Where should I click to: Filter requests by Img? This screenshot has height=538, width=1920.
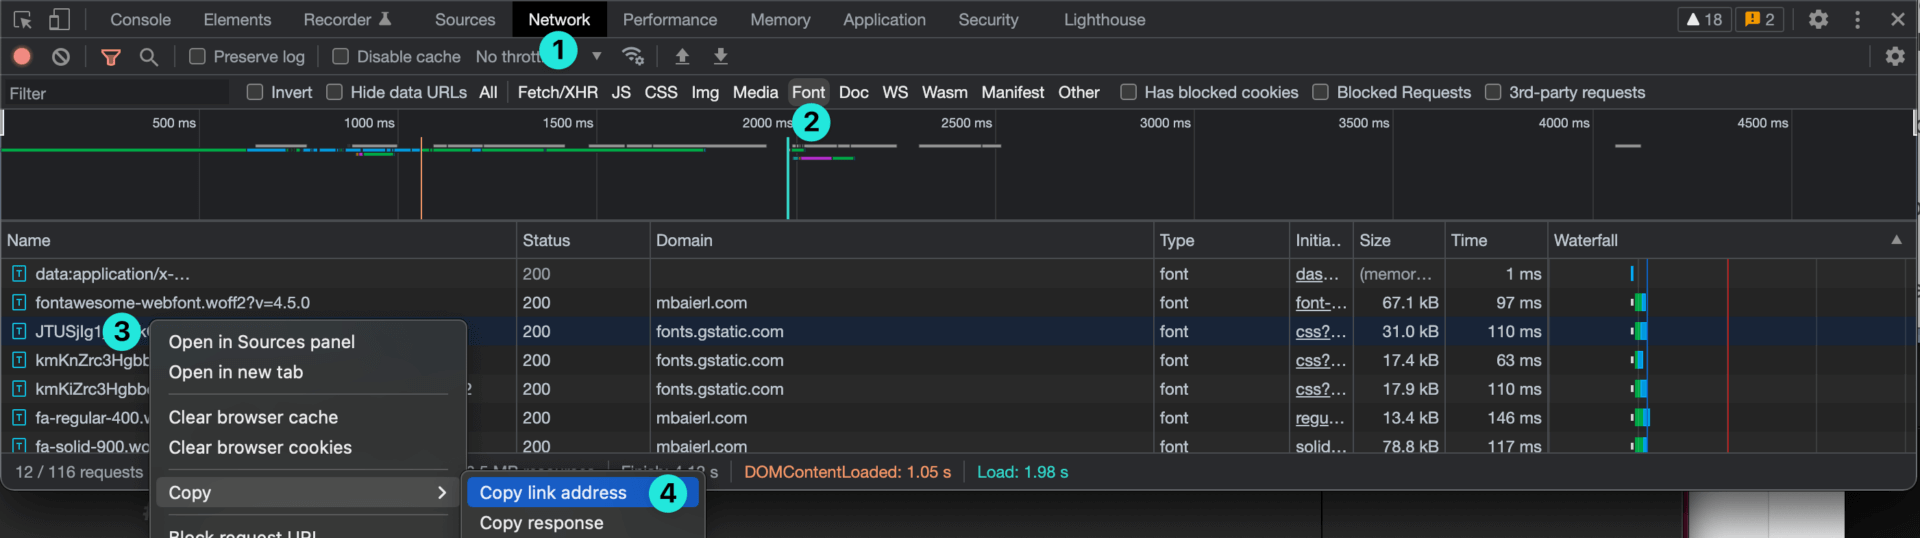pyautogui.click(x=705, y=92)
